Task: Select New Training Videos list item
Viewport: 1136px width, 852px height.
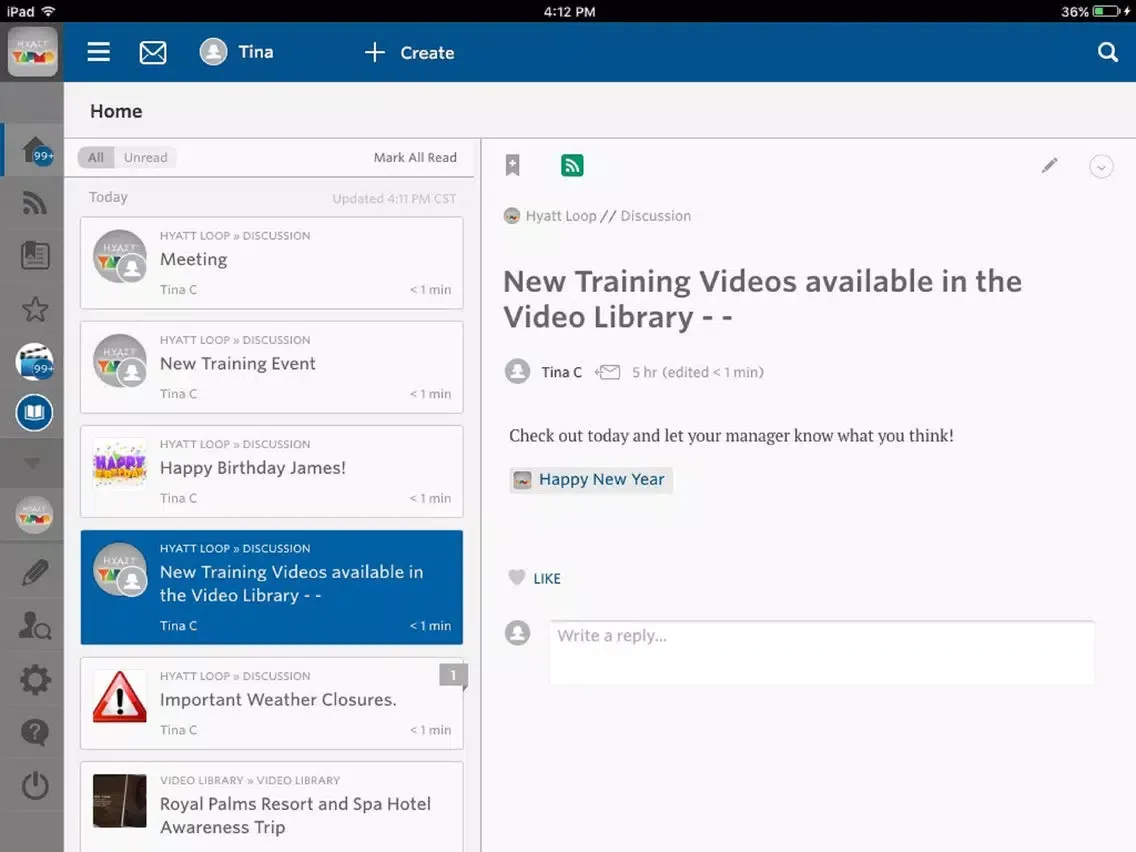Action: (272, 587)
